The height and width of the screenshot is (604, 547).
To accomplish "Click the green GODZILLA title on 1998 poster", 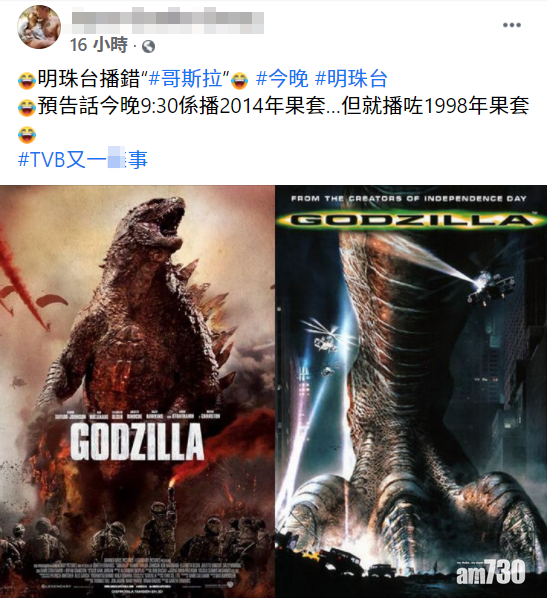I will tap(411, 220).
